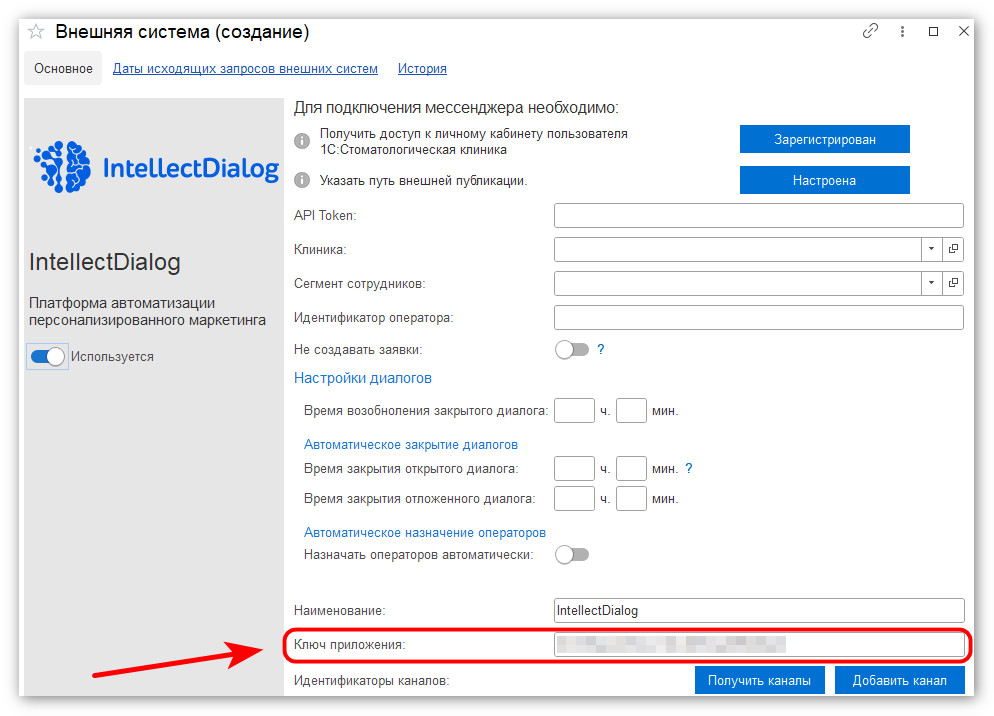Open the История tab
The image size is (994, 716).
(x=422, y=68)
